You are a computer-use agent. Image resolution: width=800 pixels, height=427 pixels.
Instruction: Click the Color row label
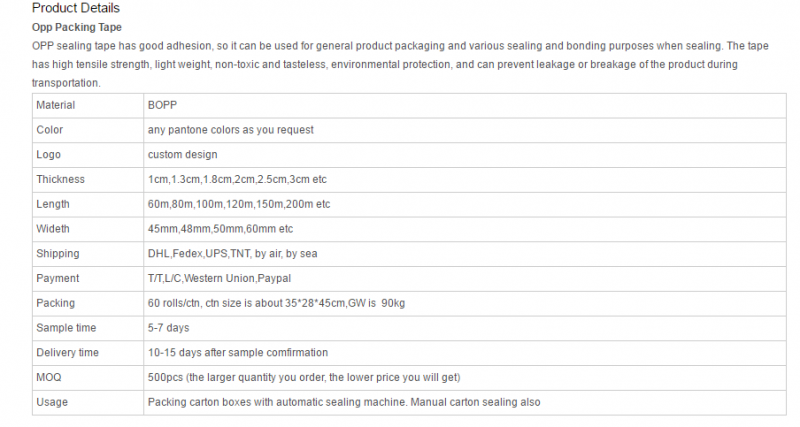click(49, 130)
